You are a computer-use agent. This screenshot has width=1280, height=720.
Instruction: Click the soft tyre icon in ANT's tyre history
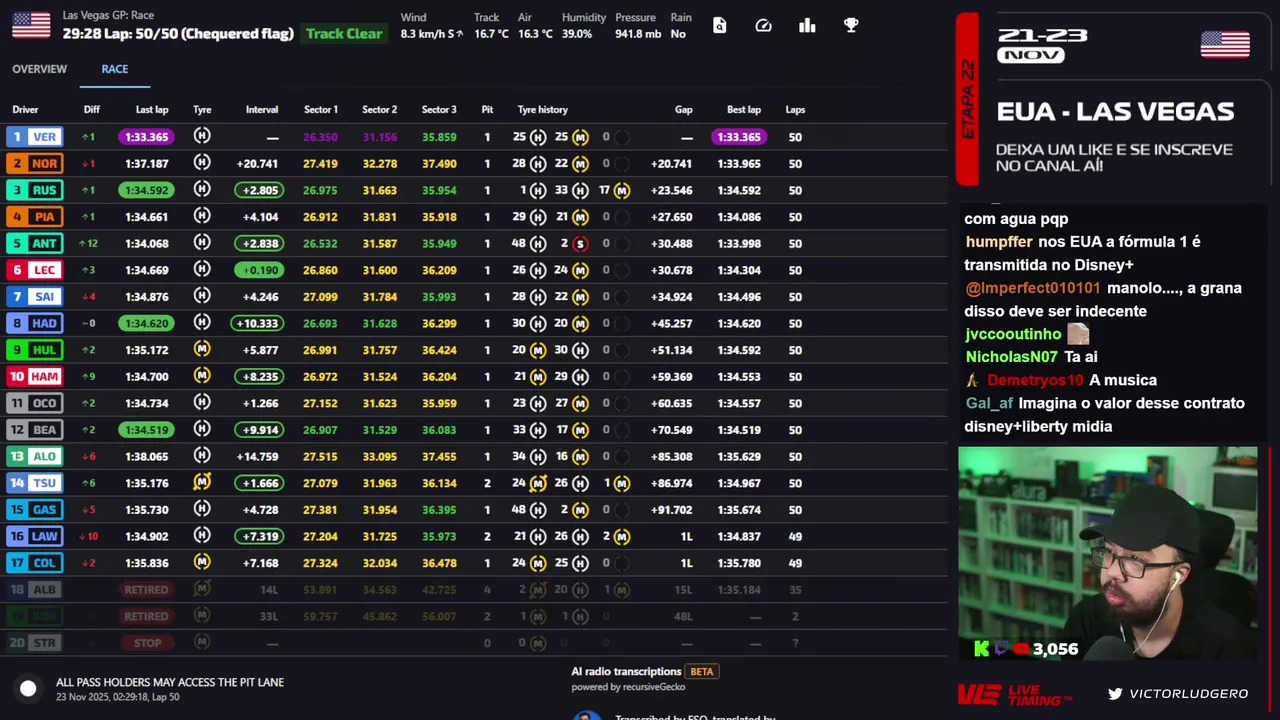coord(580,243)
